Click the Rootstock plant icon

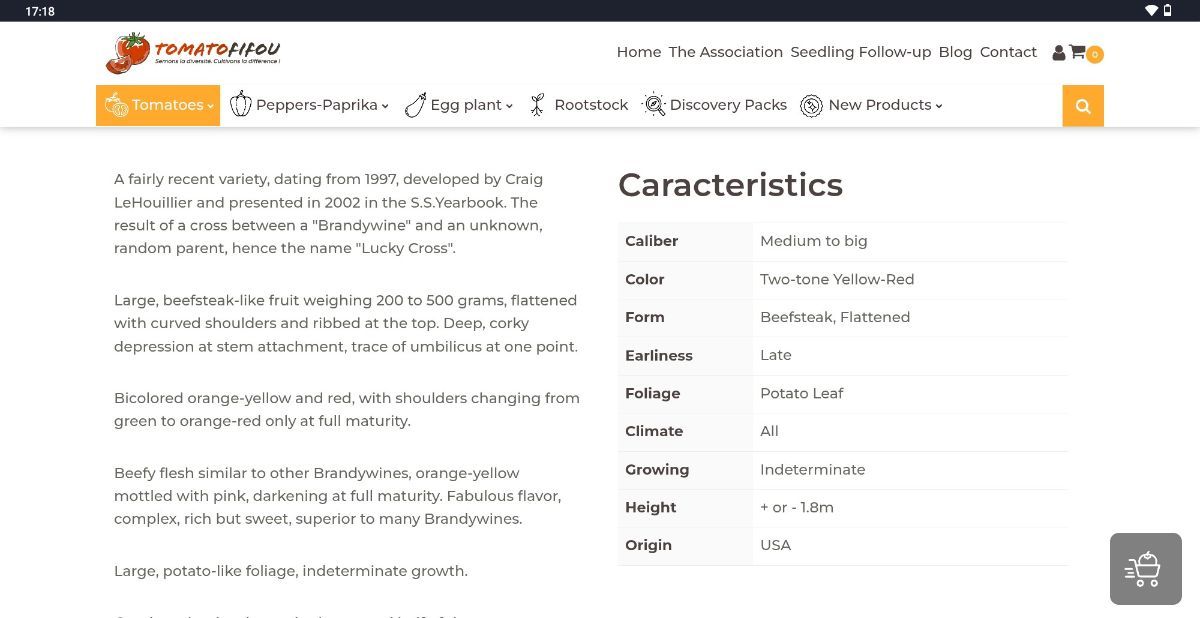(x=537, y=105)
